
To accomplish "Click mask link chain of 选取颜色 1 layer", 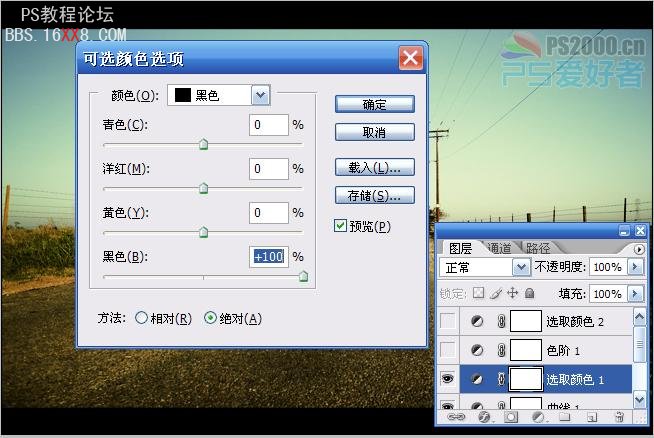I will click(x=501, y=379).
